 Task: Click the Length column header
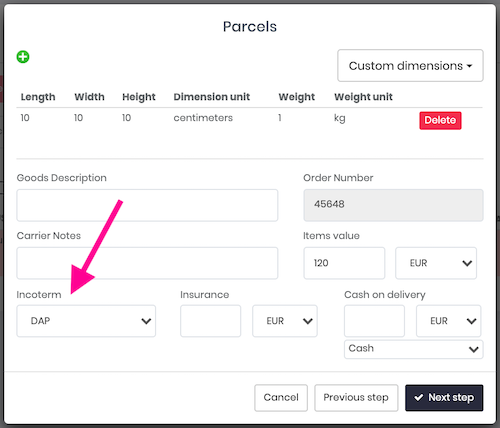[38, 97]
